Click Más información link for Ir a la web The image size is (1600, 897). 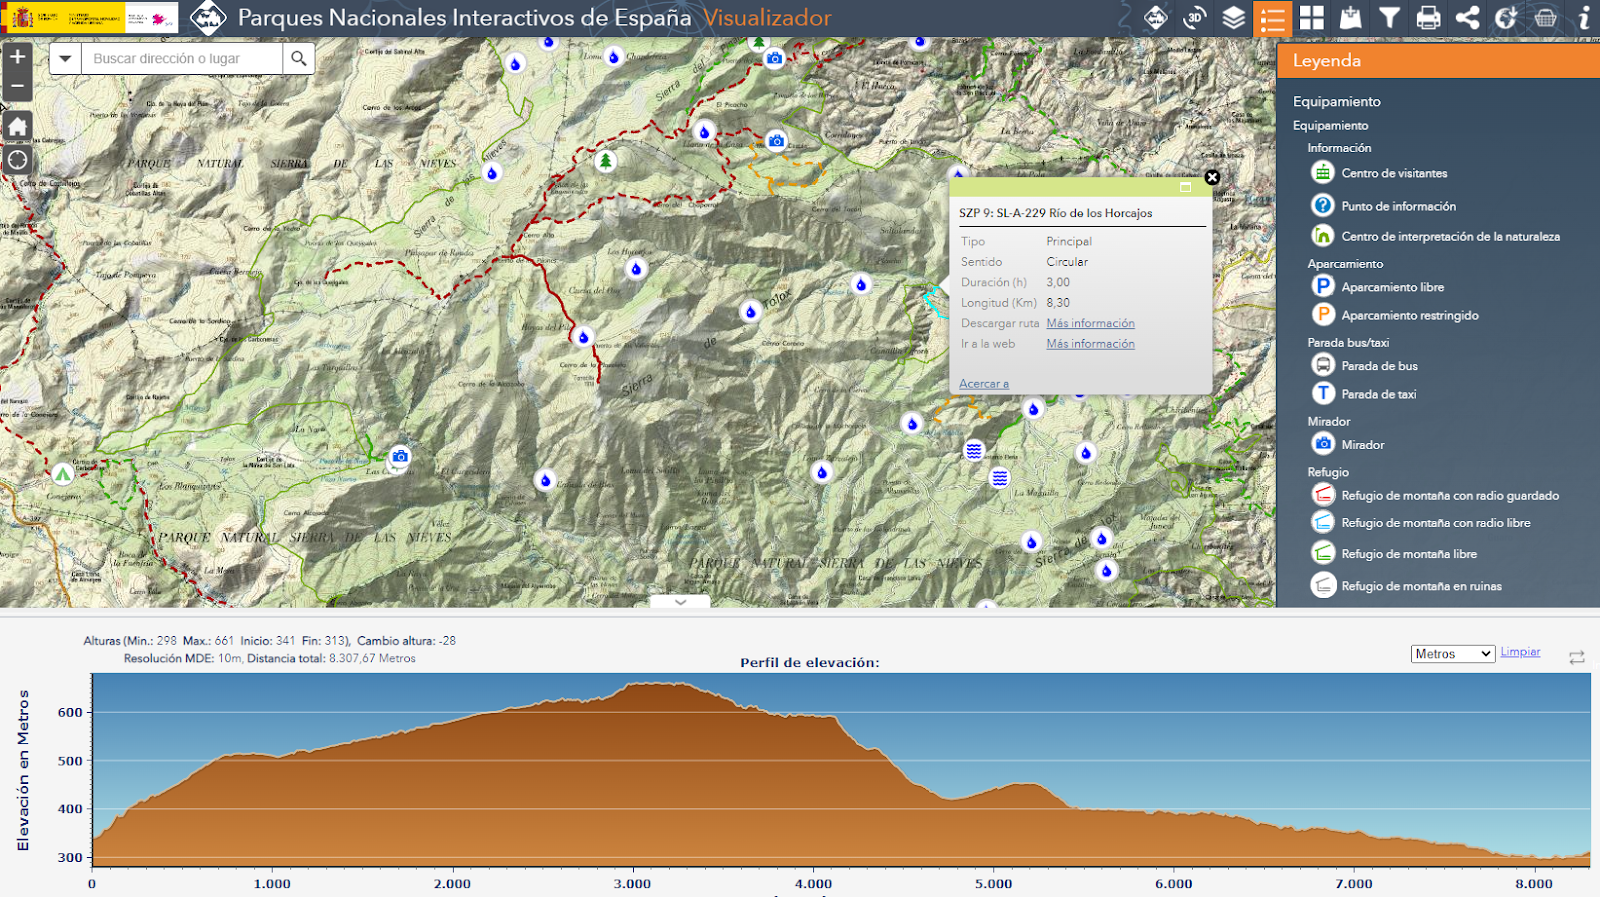[x=1090, y=344]
